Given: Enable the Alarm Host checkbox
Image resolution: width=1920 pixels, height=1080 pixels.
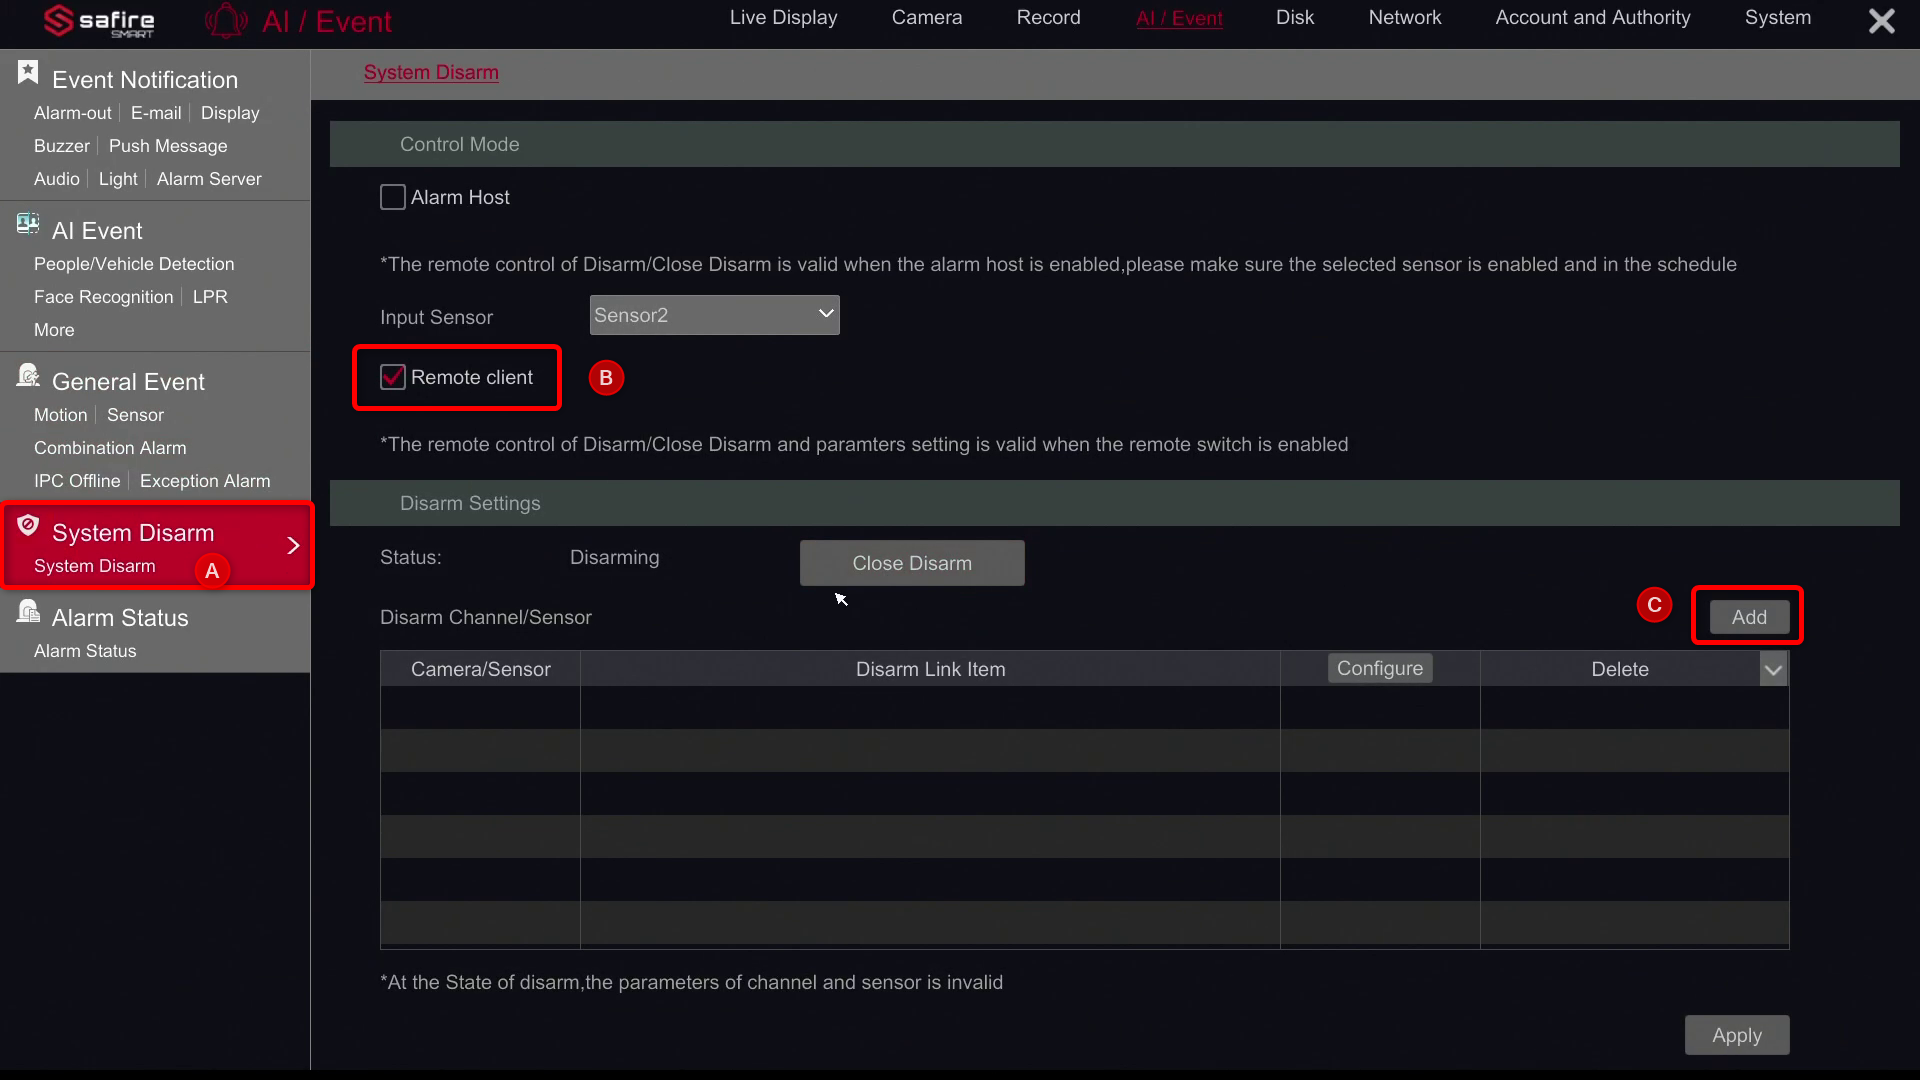Looking at the screenshot, I should [392, 196].
